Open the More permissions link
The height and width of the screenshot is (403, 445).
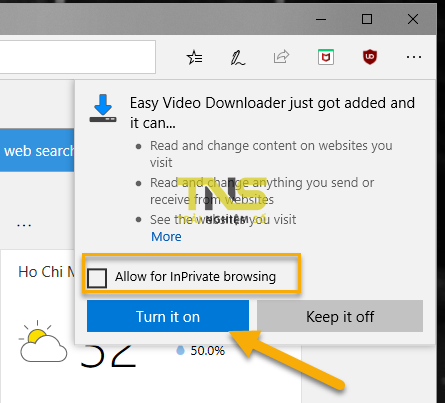[x=166, y=237]
